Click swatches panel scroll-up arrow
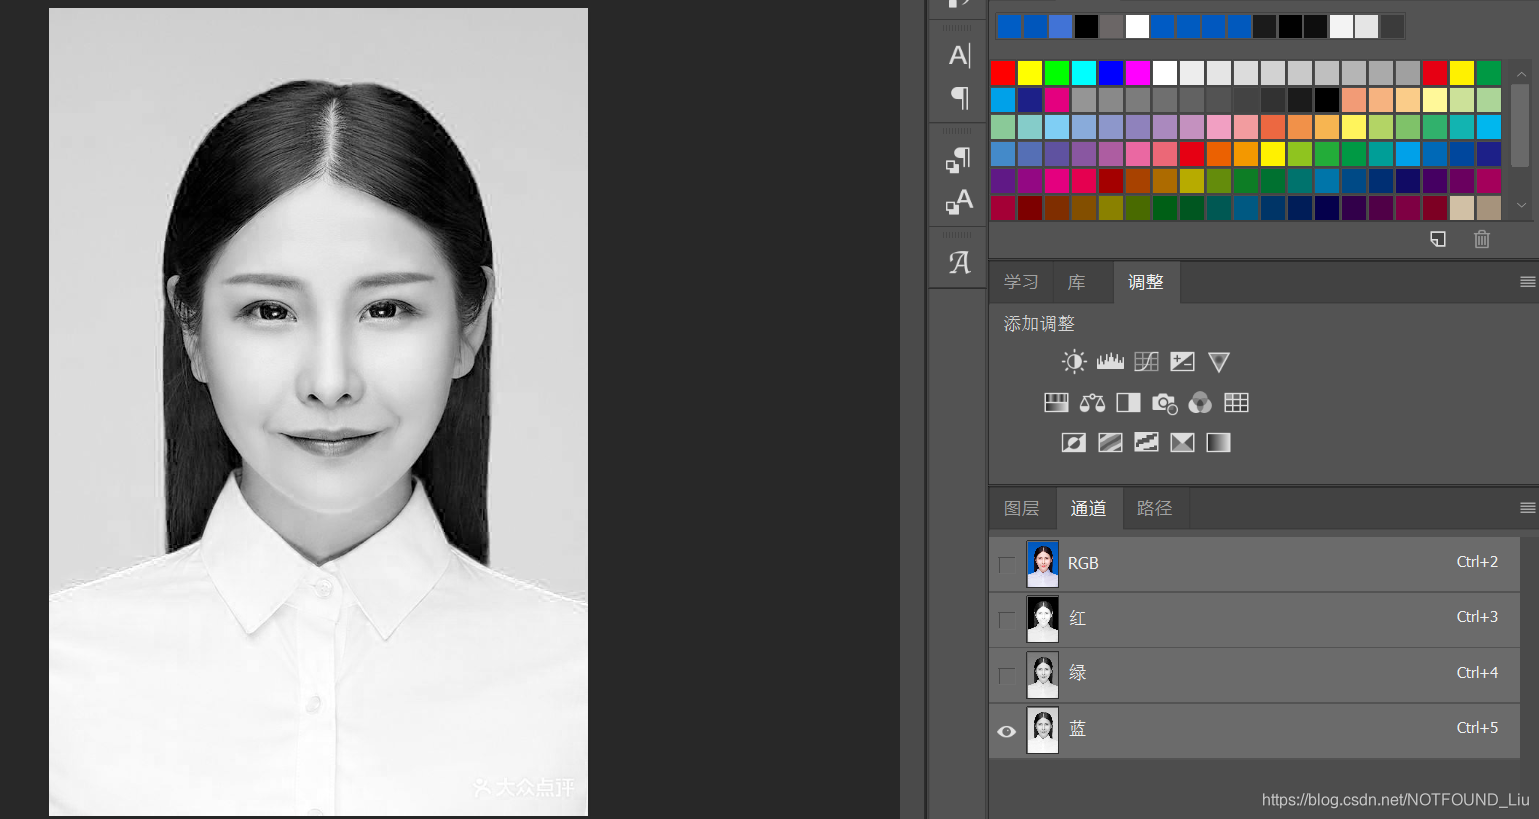The height and width of the screenshot is (819, 1539). (1521, 75)
